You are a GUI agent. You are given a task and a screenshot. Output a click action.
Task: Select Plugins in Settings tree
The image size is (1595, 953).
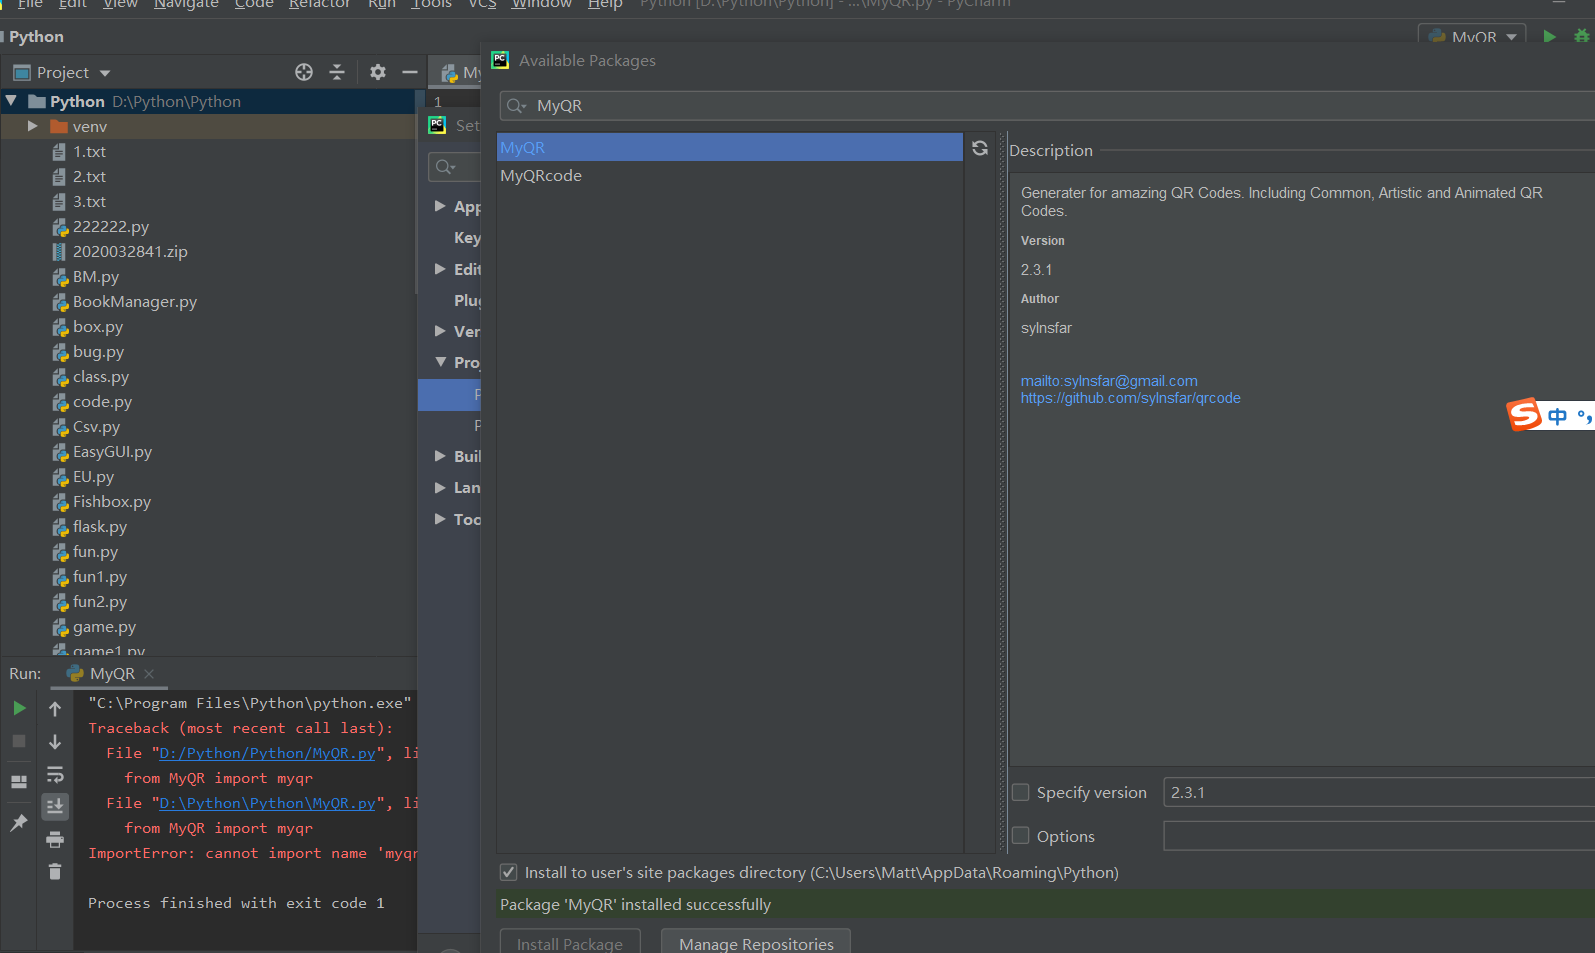click(467, 300)
